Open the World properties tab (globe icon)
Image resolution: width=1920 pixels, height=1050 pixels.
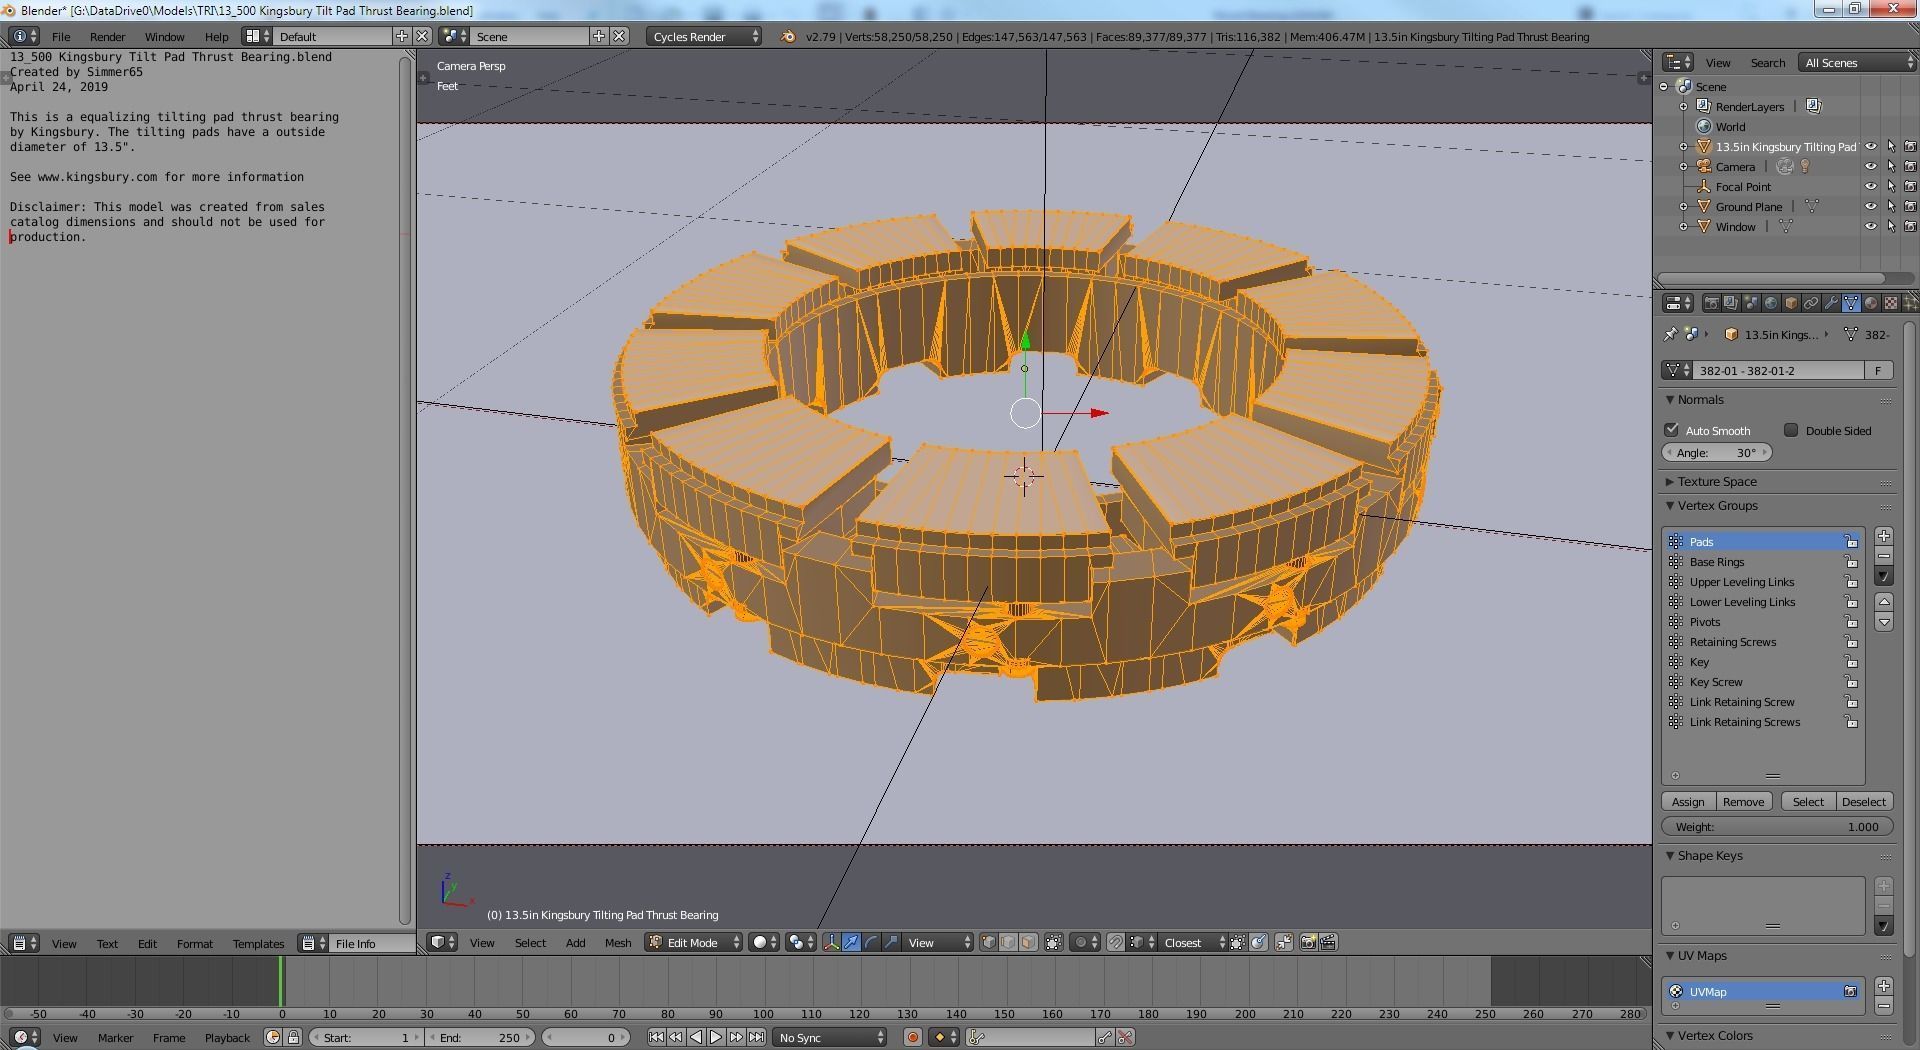[x=1771, y=302]
